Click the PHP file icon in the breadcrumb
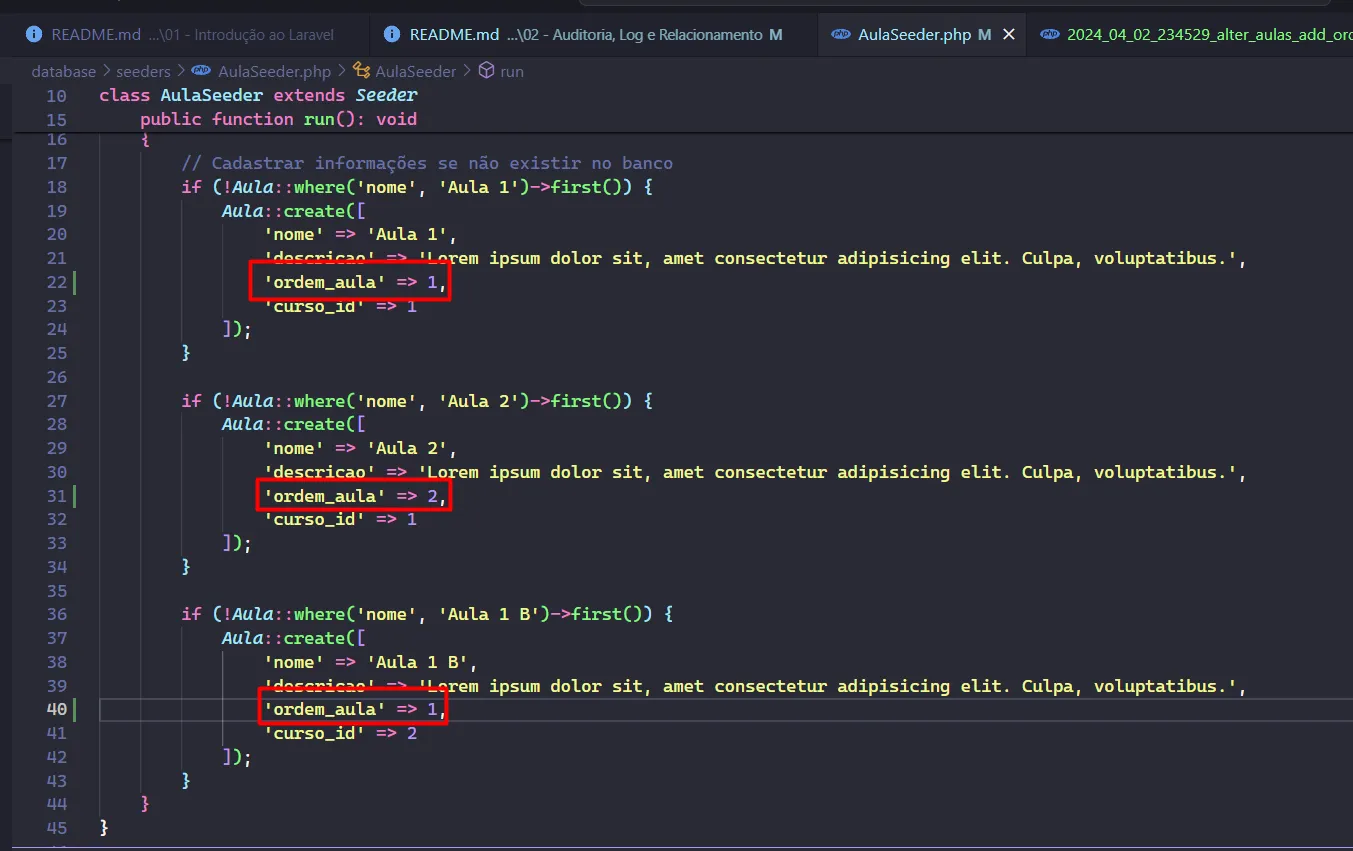This screenshot has width=1353, height=851. coord(201,72)
